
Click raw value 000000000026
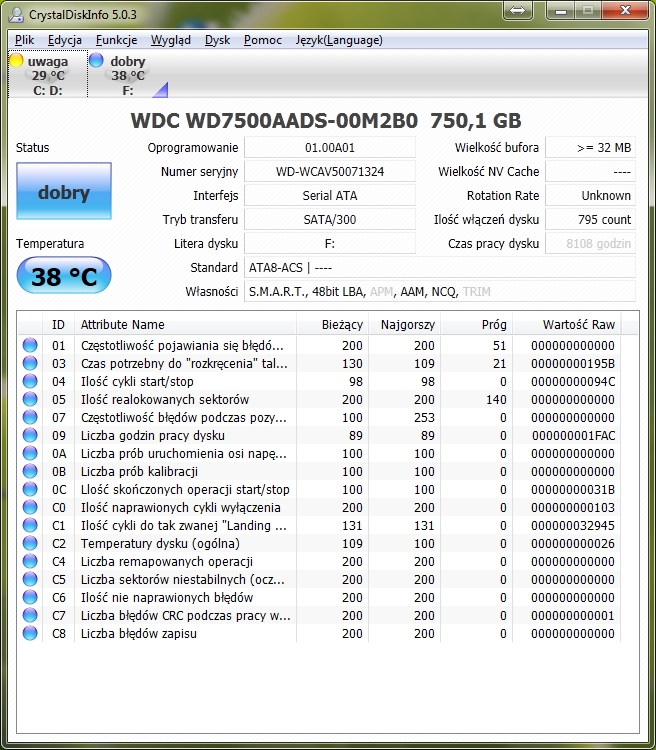(x=573, y=544)
